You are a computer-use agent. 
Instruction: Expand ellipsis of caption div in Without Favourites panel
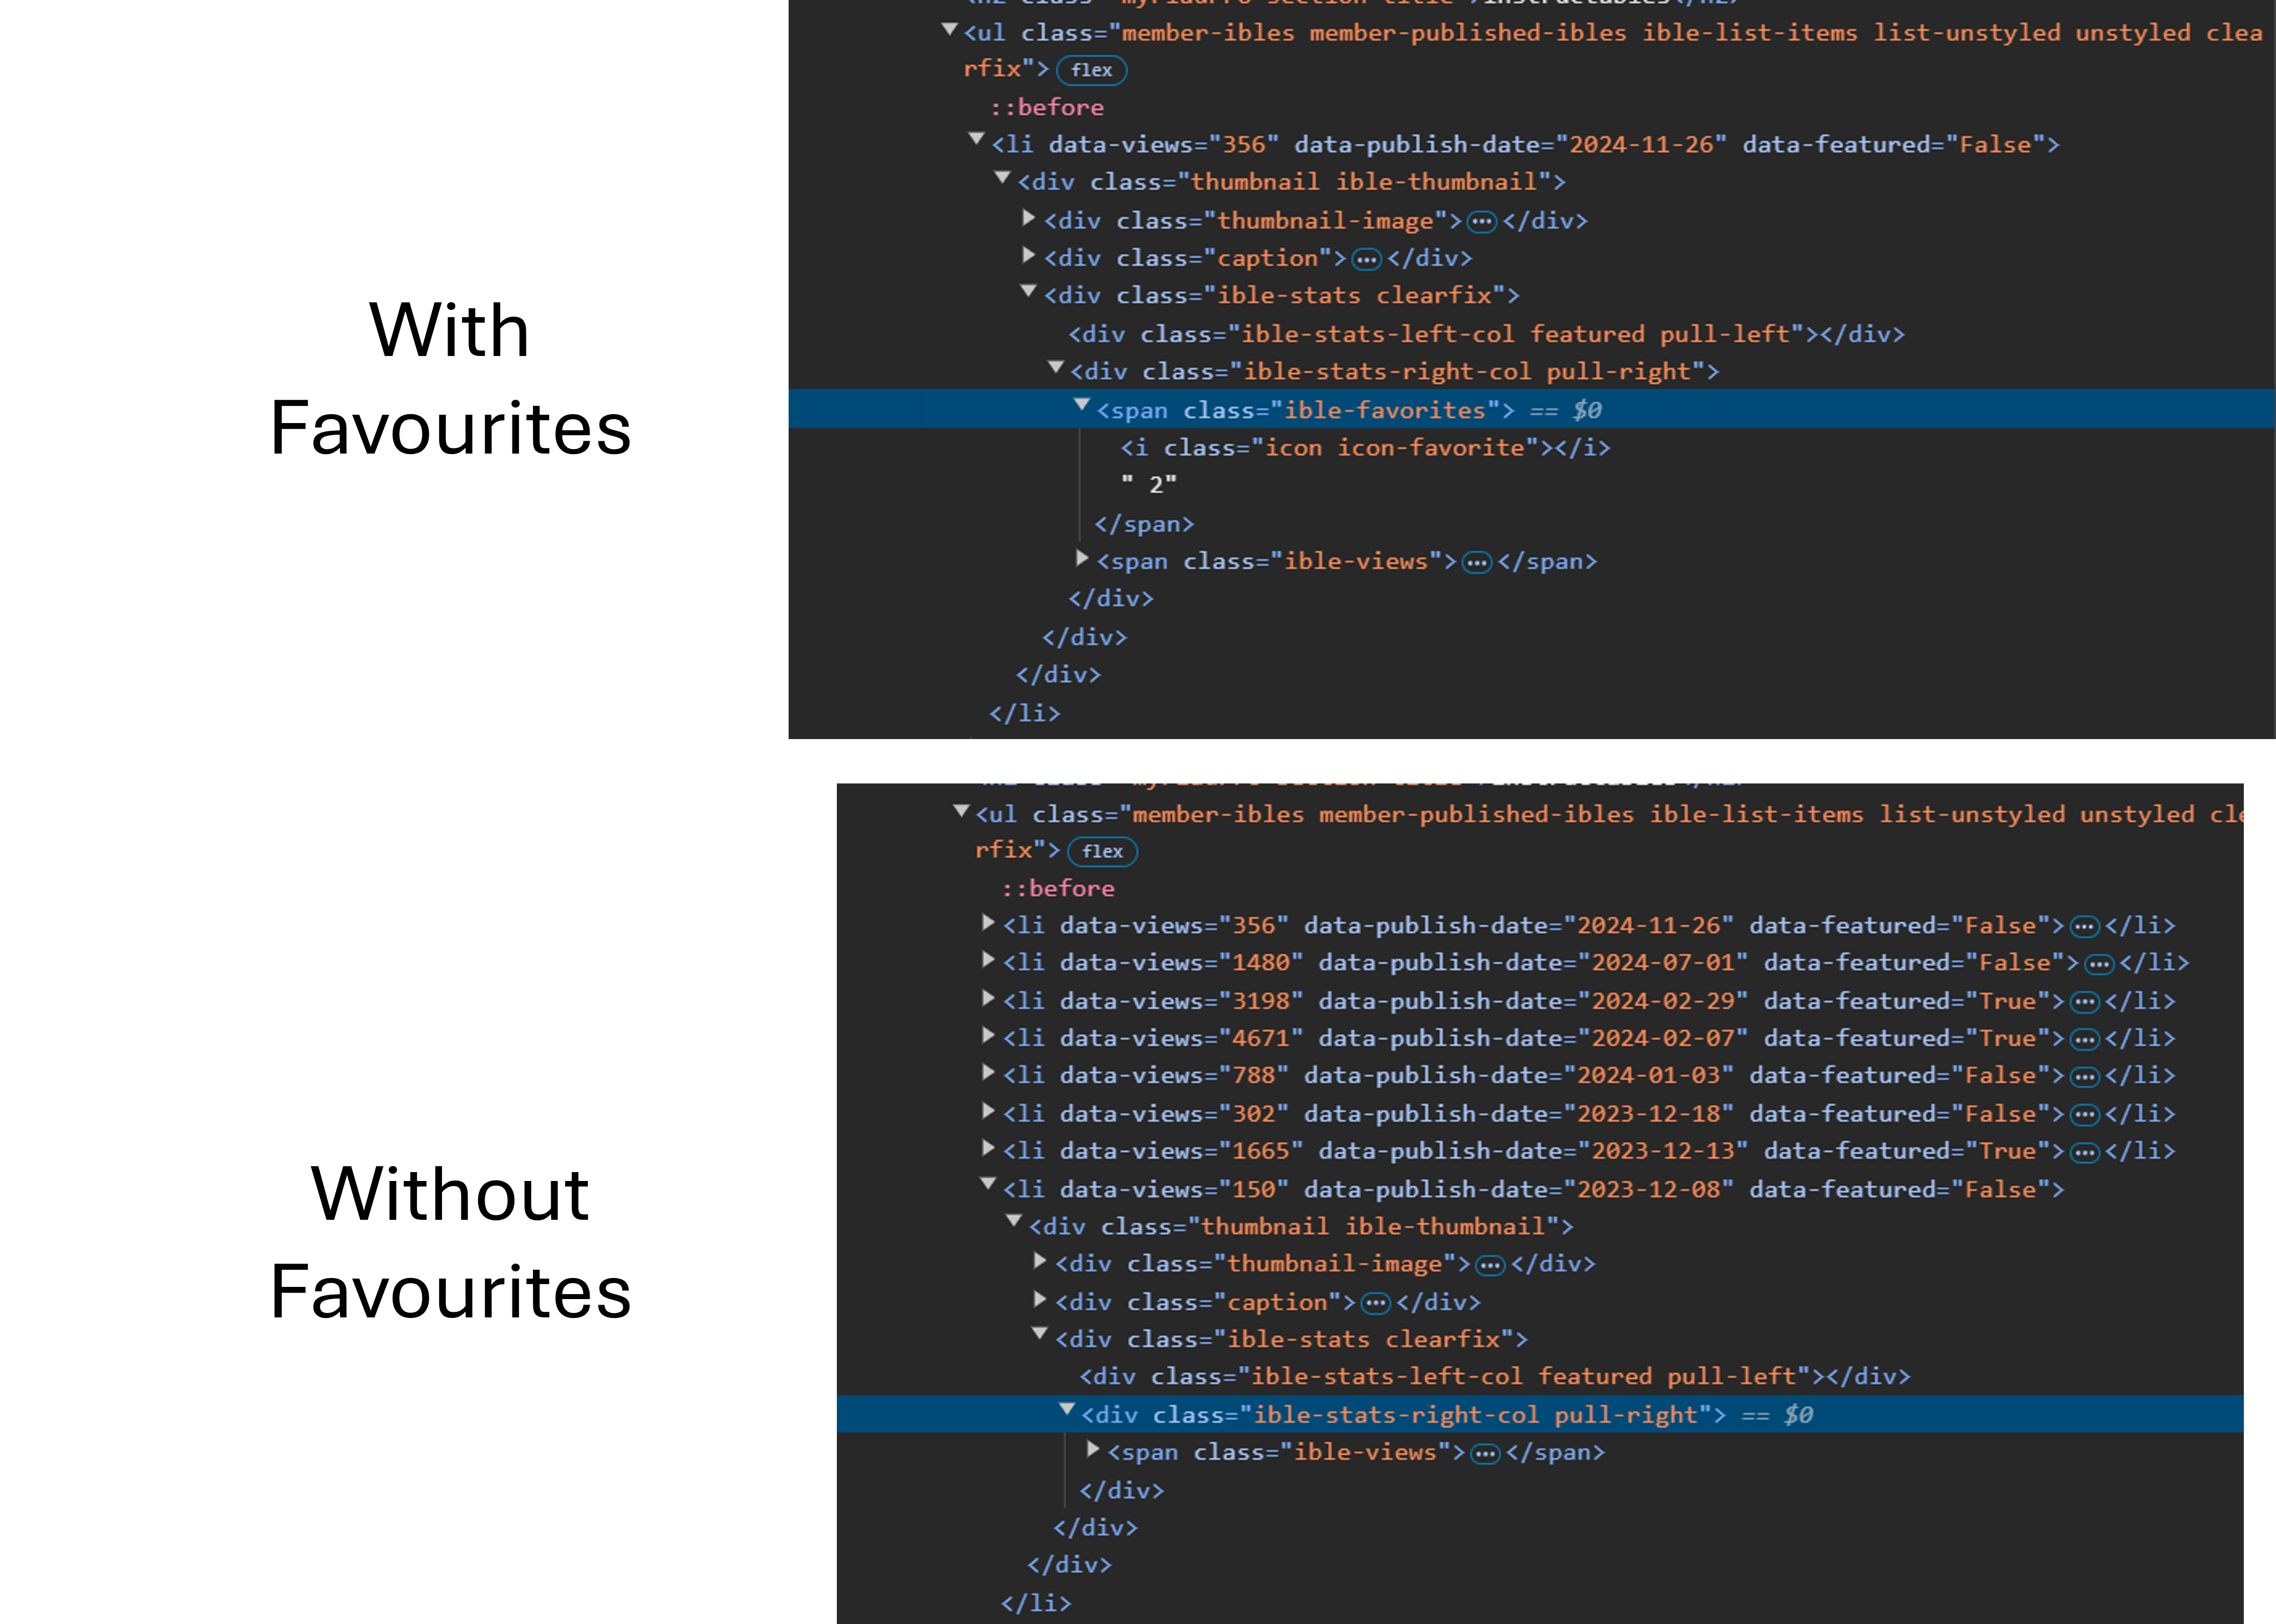point(1376,1303)
